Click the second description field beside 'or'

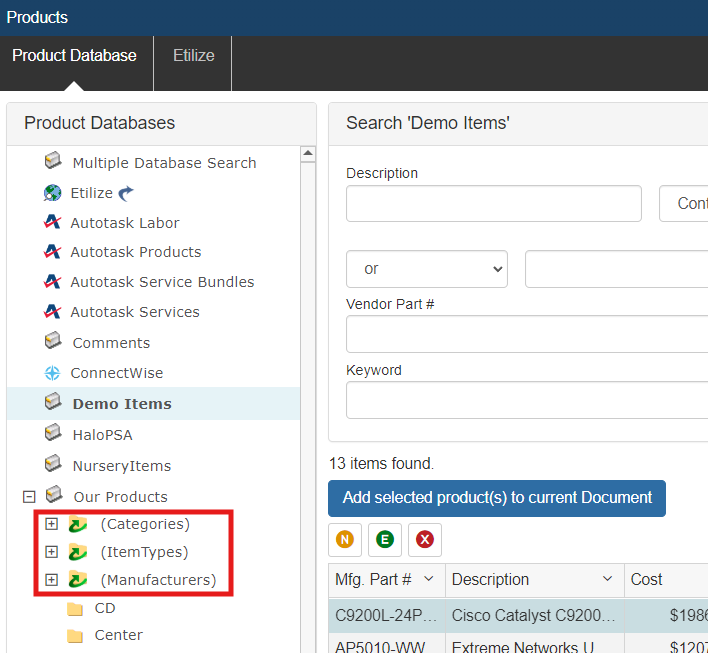(616, 269)
